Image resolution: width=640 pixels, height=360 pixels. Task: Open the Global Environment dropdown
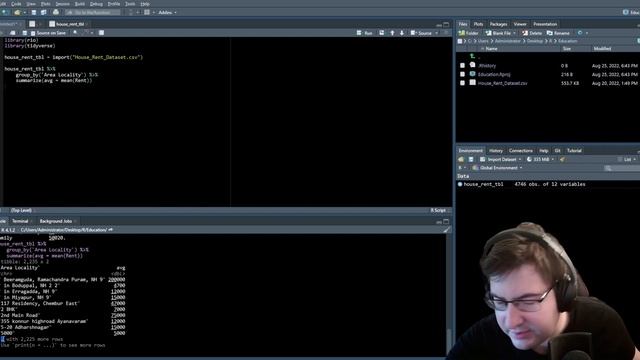click(497, 168)
